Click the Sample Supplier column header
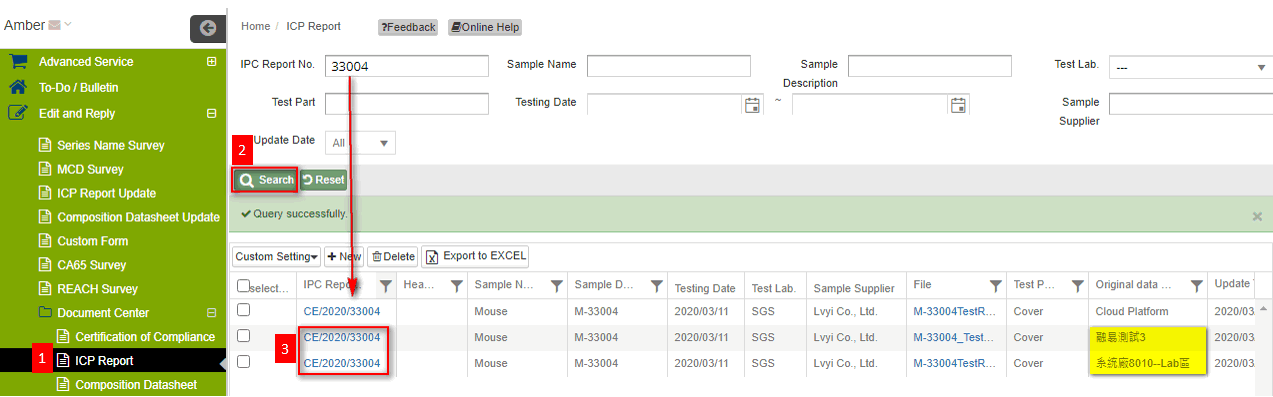Image resolution: width=1273 pixels, height=397 pixels. [x=855, y=288]
